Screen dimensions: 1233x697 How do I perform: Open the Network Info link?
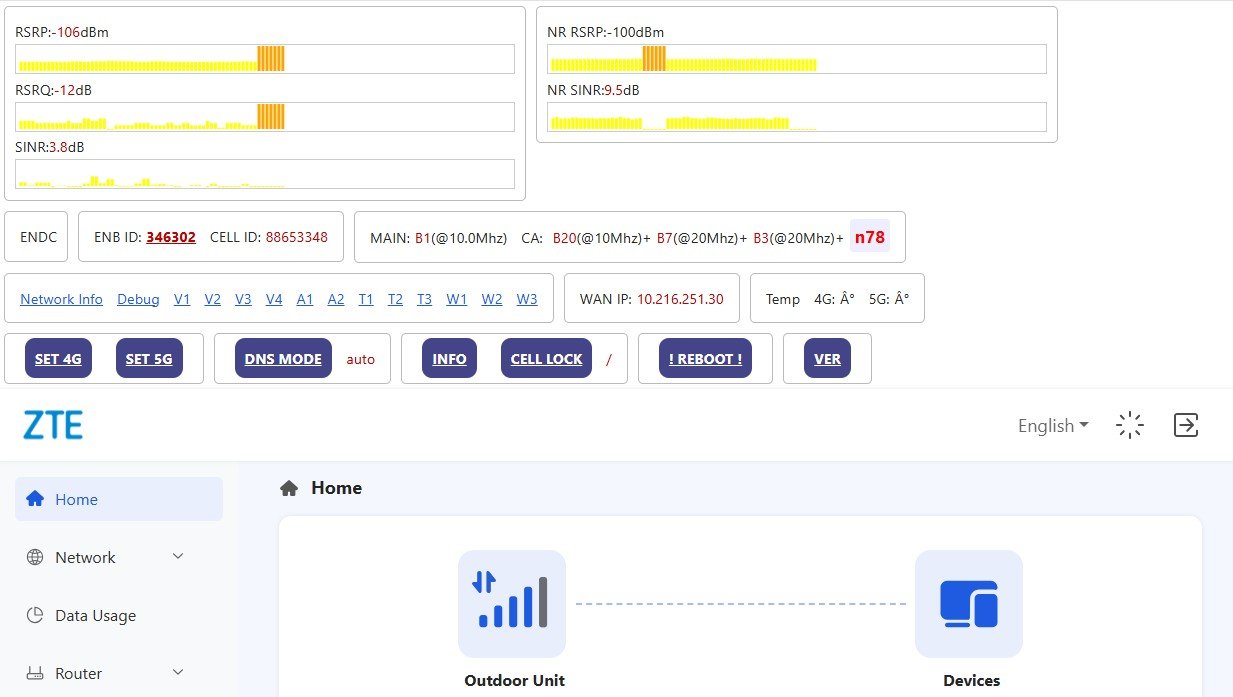pyautogui.click(x=61, y=299)
